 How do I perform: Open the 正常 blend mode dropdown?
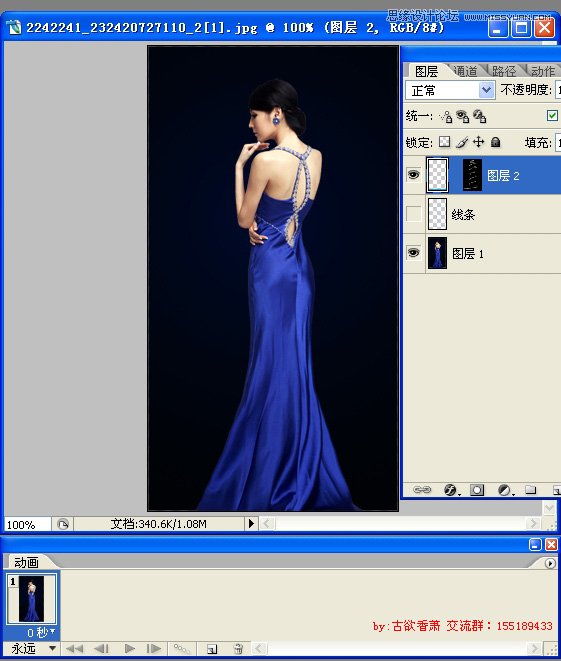point(450,90)
